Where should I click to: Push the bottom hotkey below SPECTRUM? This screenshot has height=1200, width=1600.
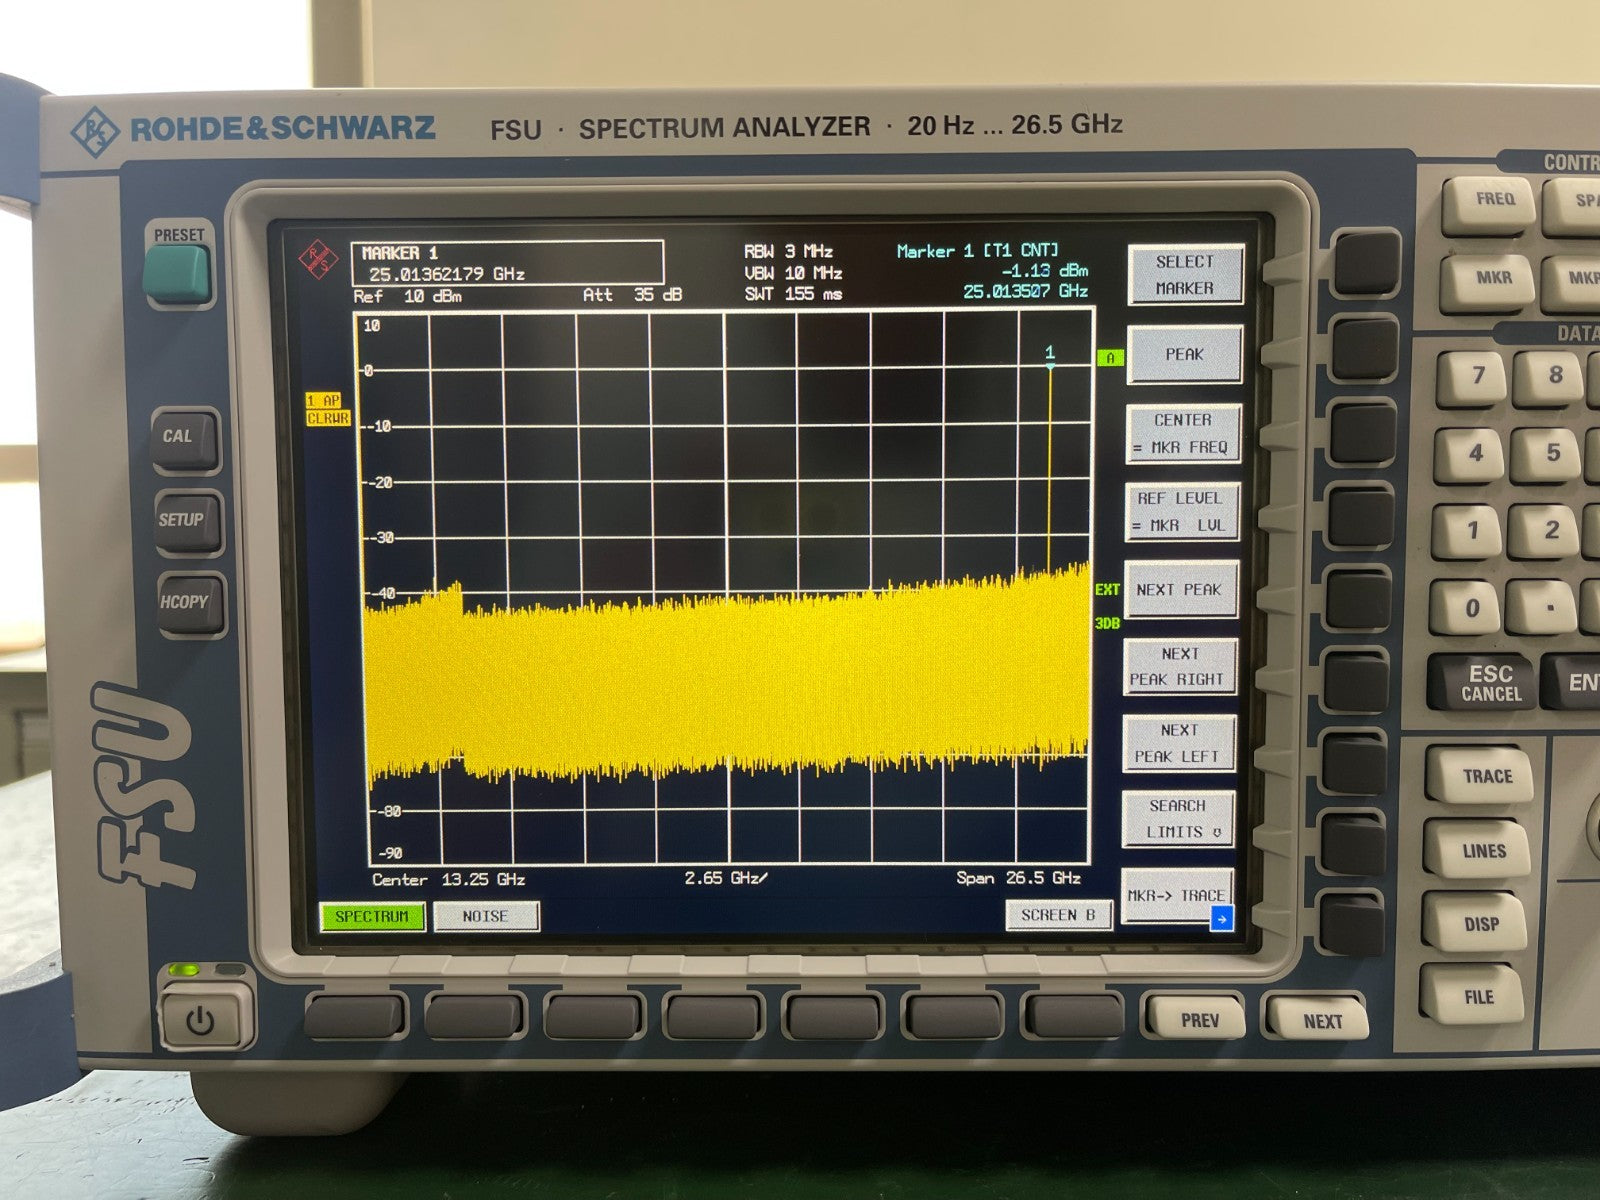tap(356, 1015)
